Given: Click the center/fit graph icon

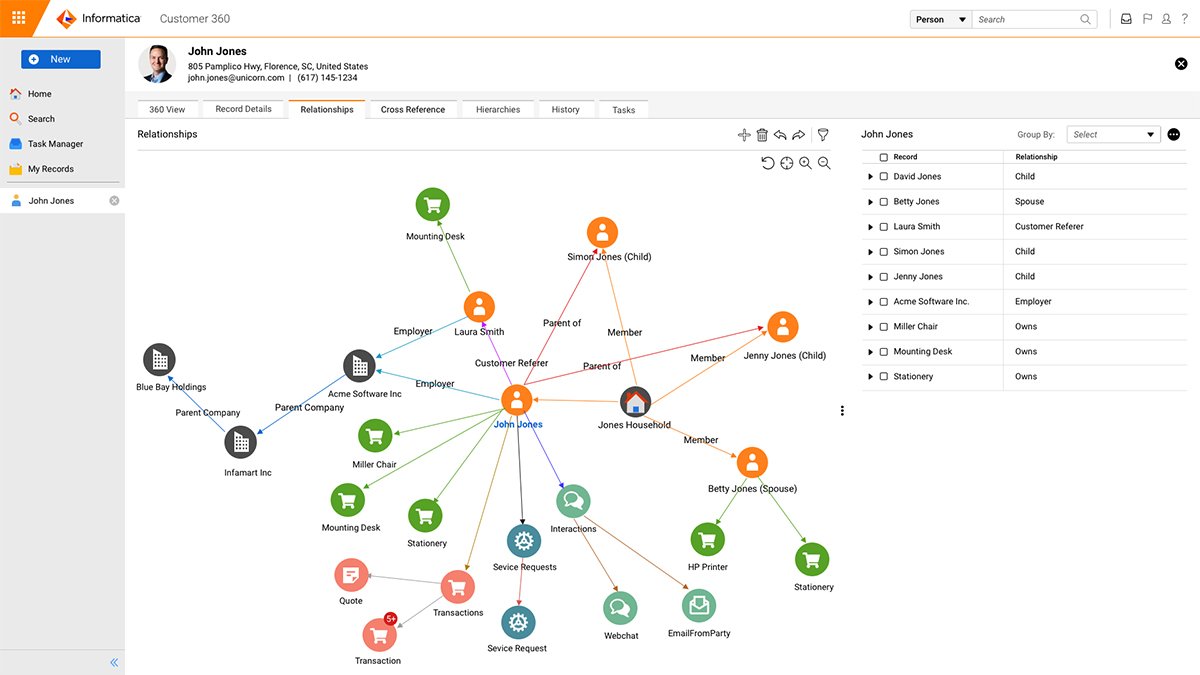Looking at the screenshot, I should pyautogui.click(x=786, y=162).
